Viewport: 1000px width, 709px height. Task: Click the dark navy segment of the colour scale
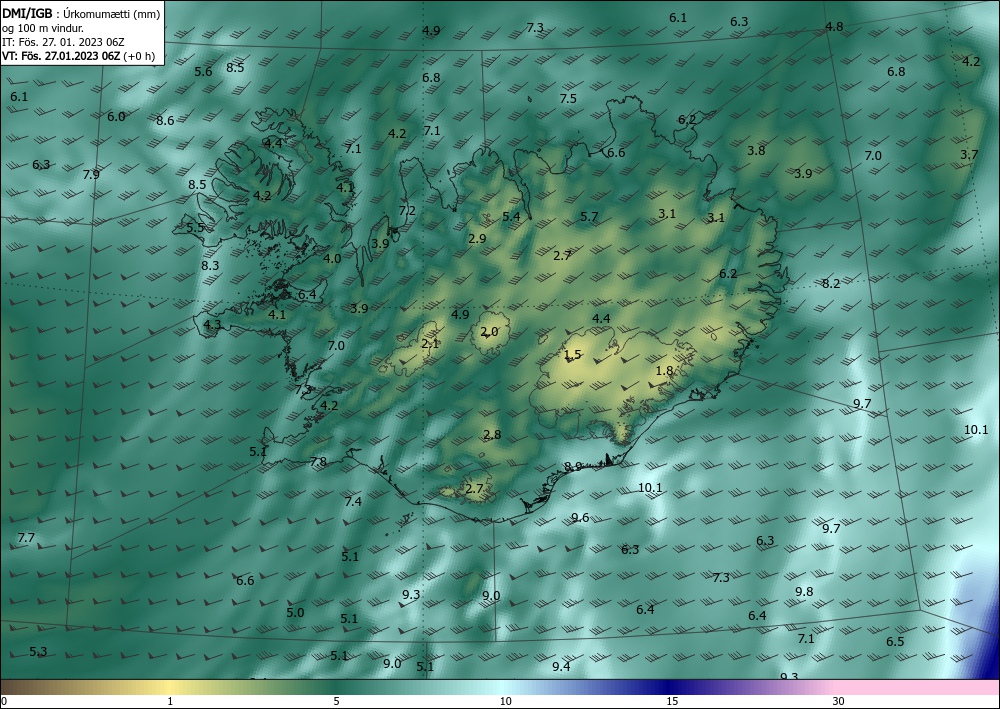[670, 687]
